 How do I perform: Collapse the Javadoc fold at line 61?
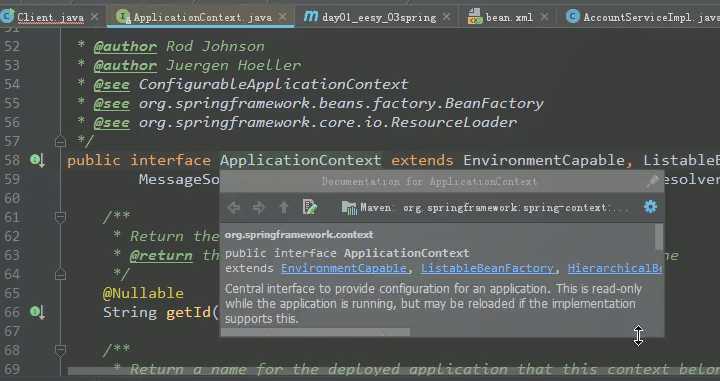[60, 216]
